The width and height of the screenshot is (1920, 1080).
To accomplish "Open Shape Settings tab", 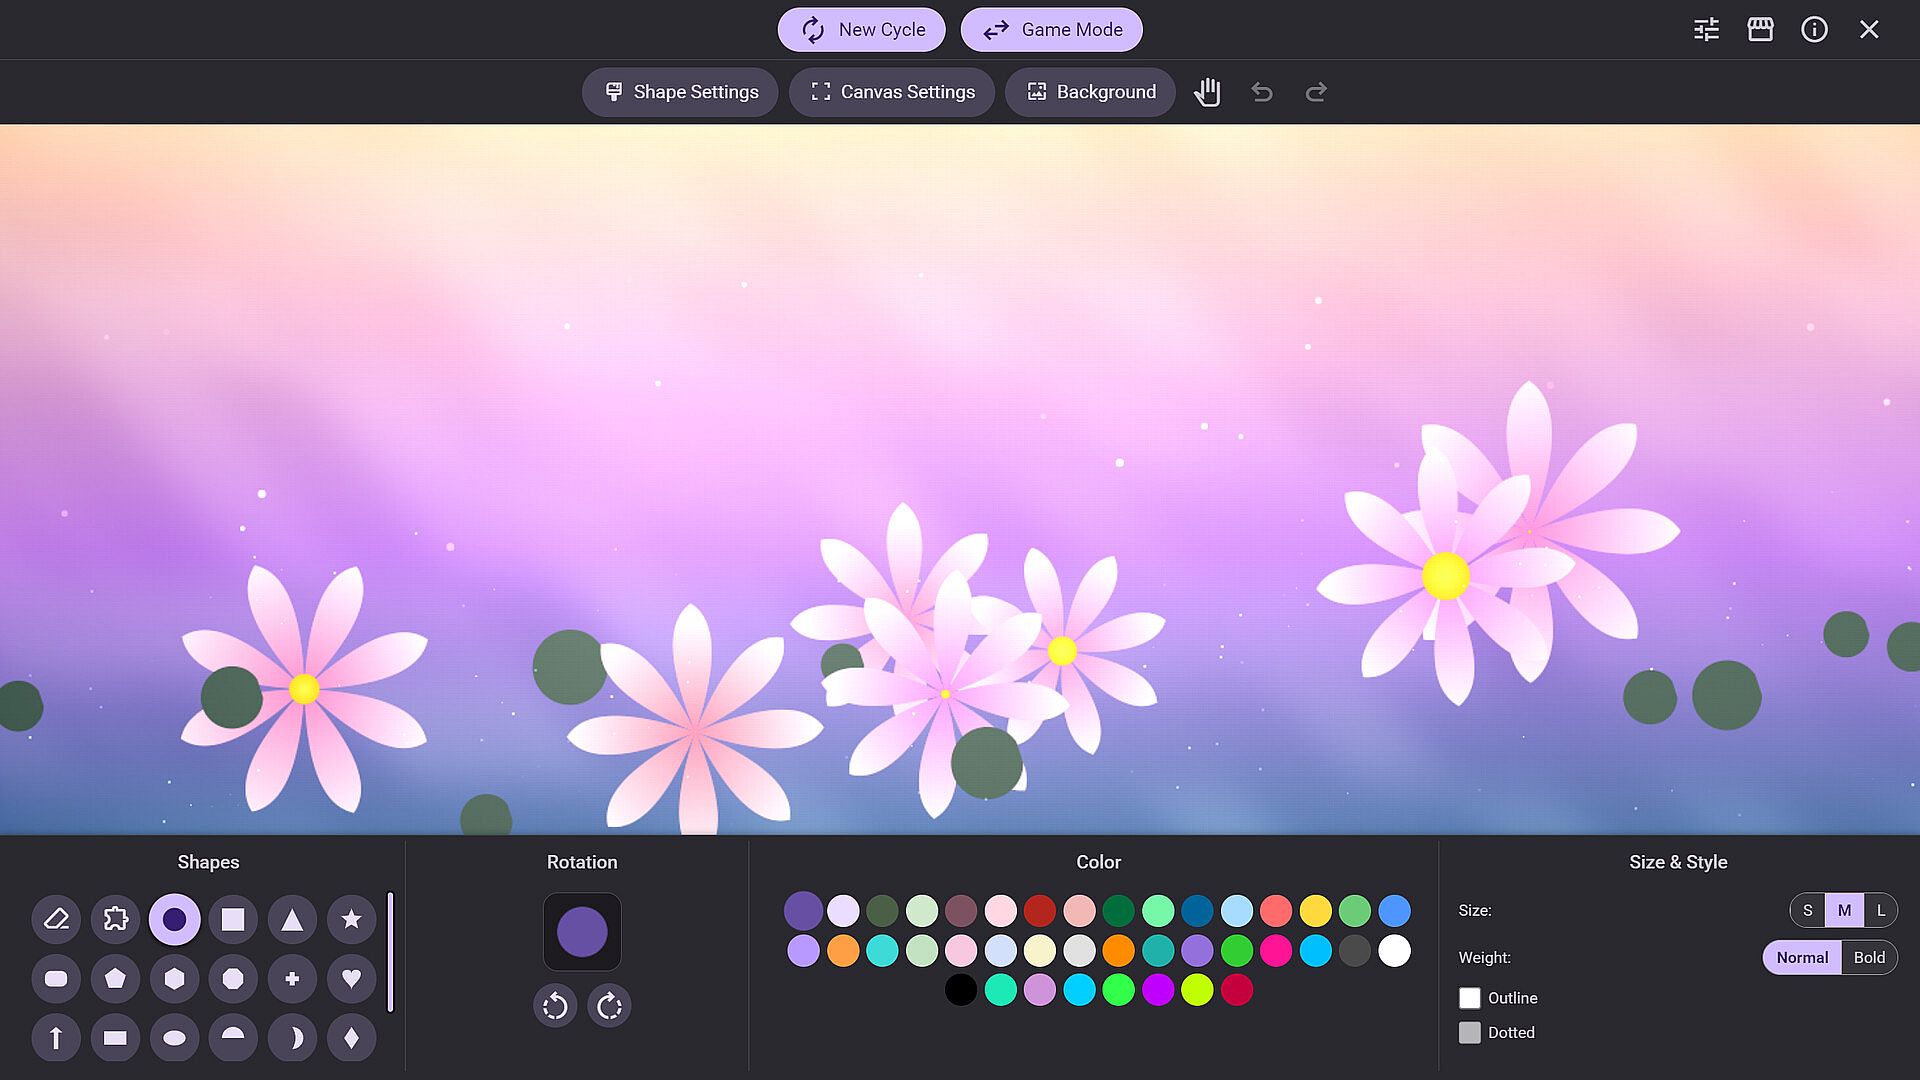I will pyautogui.click(x=680, y=92).
